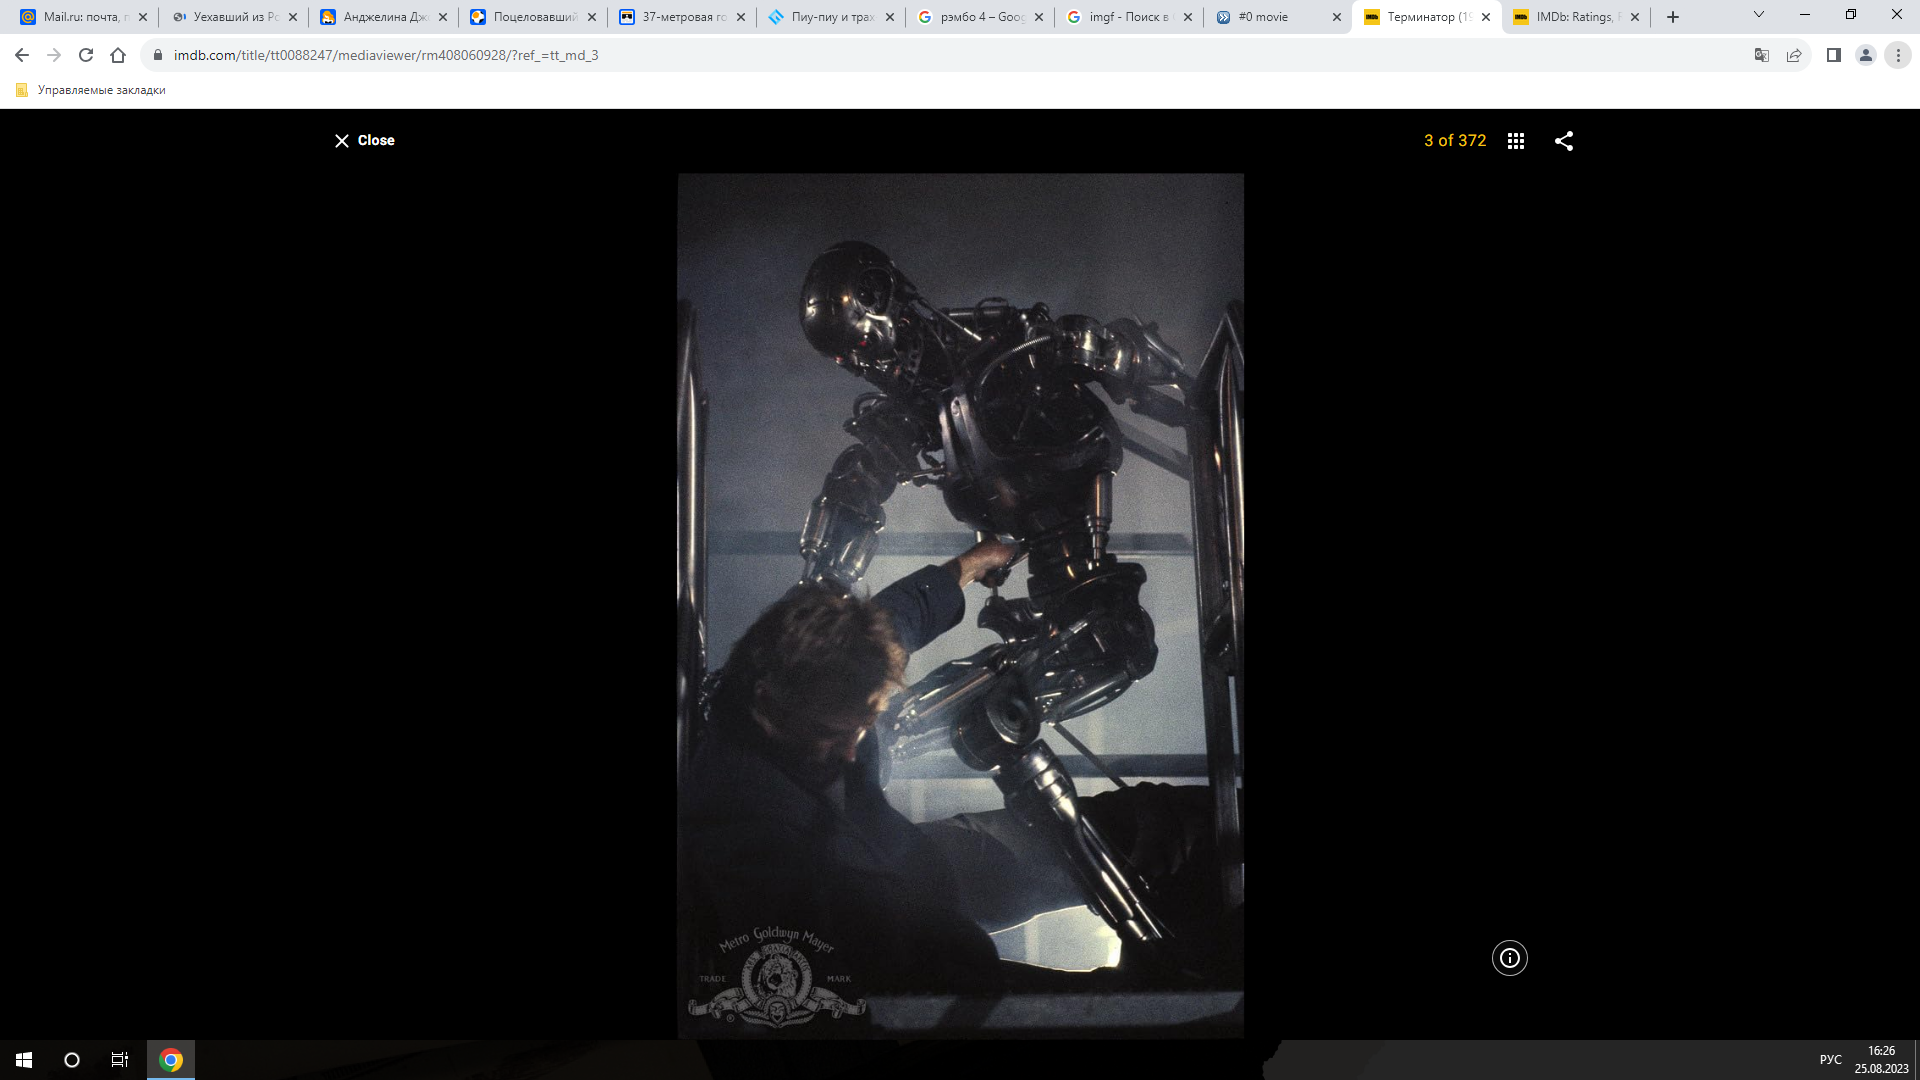Image resolution: width=1920 pixels, height=1080 pixels.
Task: Open the Chrome profile menu
Action: pos(1866,55)
